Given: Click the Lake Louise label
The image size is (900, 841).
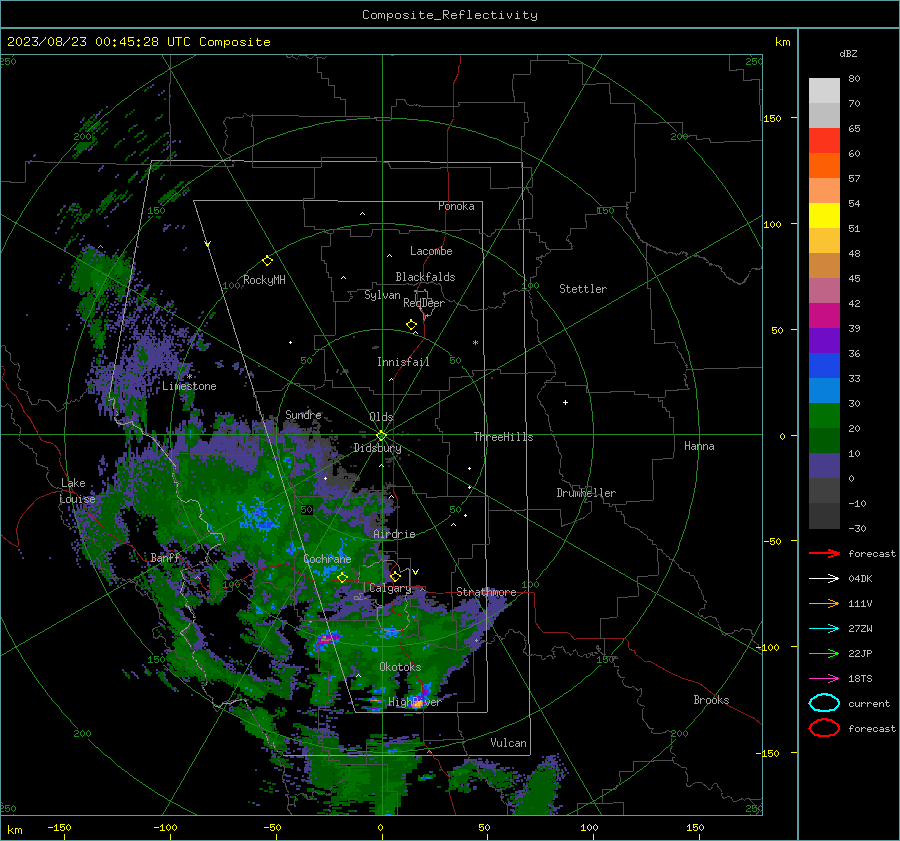Looking at the screenshot, I should [77, 491].
